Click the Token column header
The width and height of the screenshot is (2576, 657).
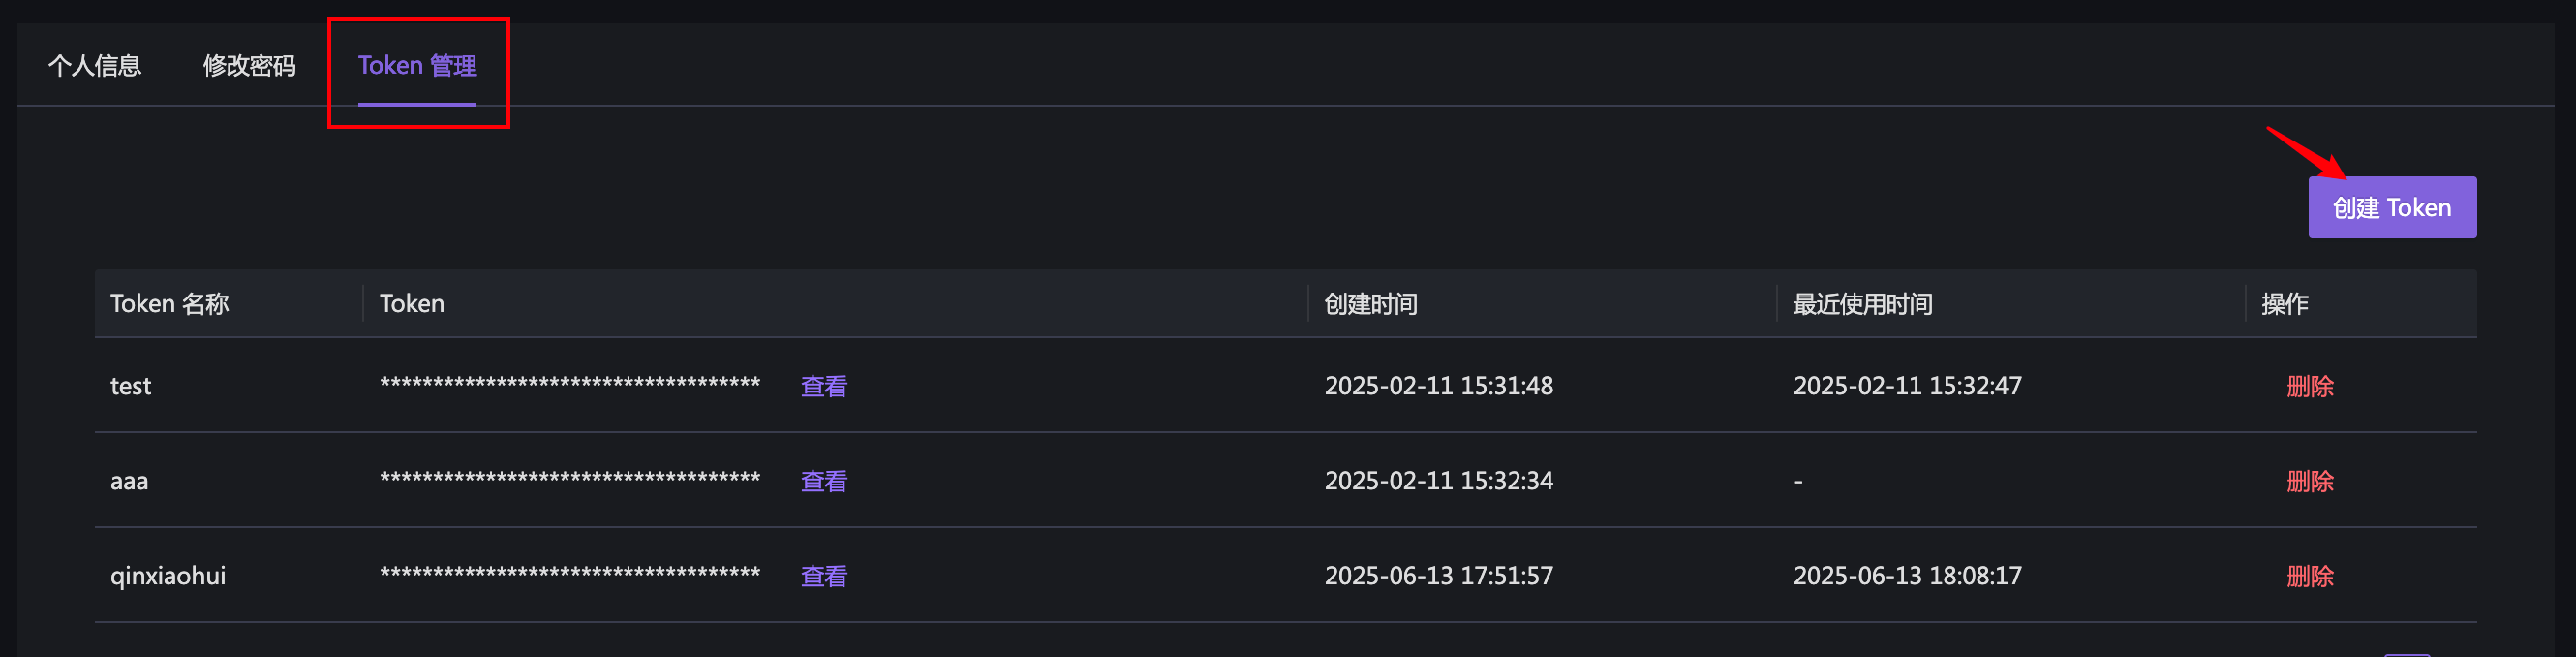tap(412, 304)
